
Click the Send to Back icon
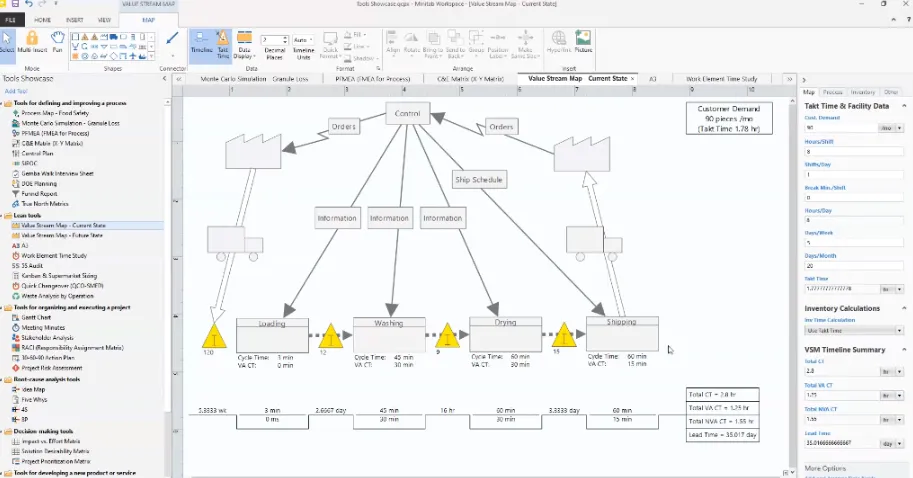click(455, 45)
